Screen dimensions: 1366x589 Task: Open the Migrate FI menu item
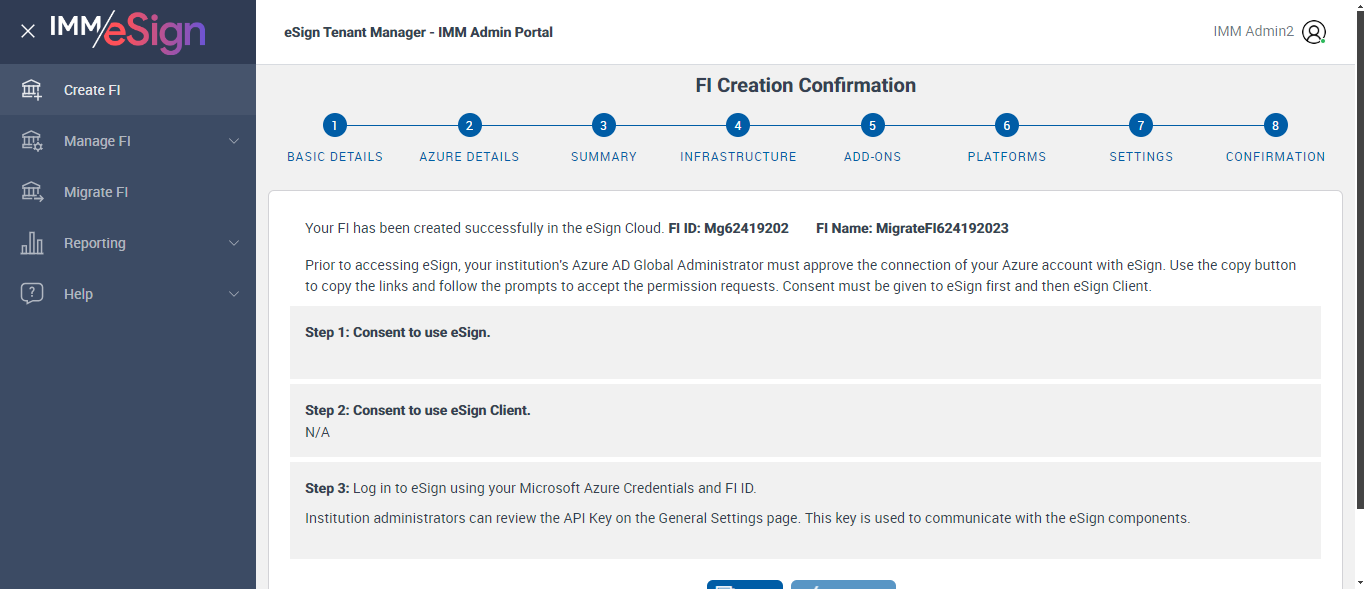tap(96, 192)
